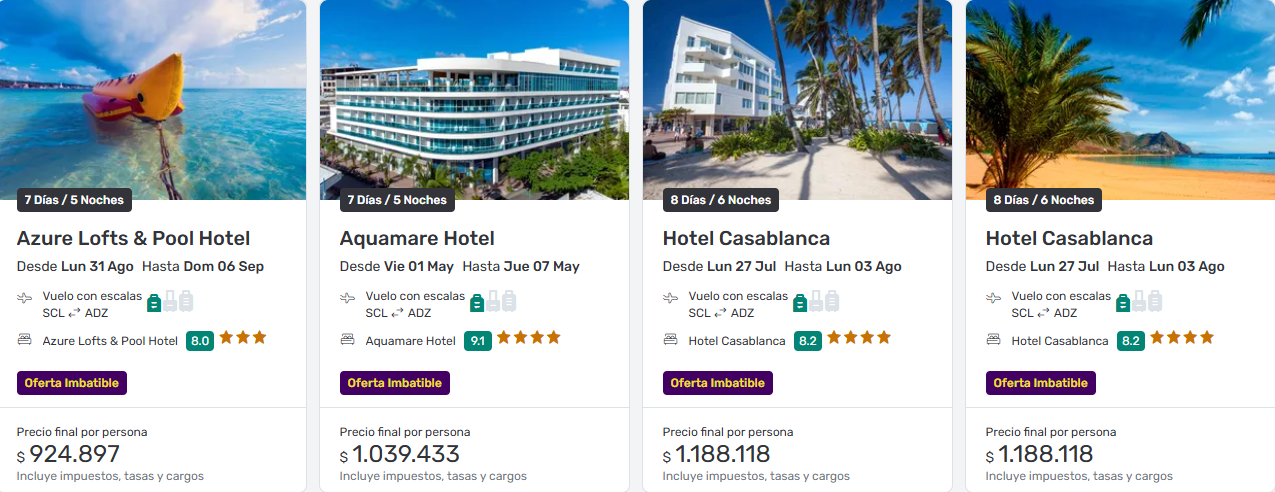Click the bed icon beside Azure Lofts & Pool Hotel
This screenshot has width=1275, height=492.
pos(25,340)
